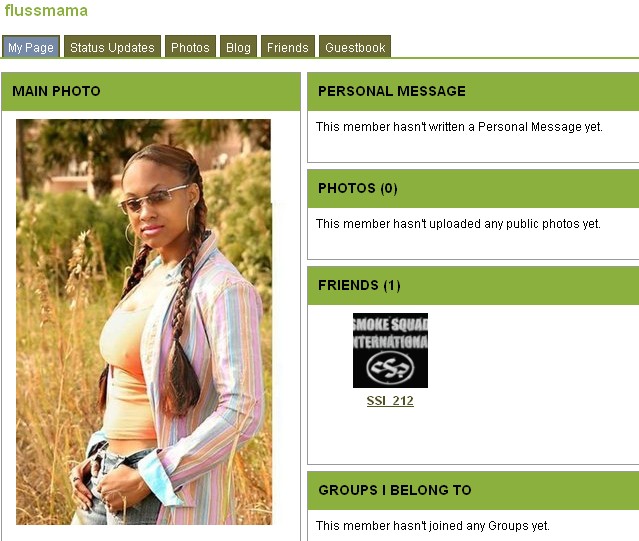The height and width of the screenshot is (541, 639).
Task: Click the no Personal Message notice text
Action: click(x=459, y=127)
